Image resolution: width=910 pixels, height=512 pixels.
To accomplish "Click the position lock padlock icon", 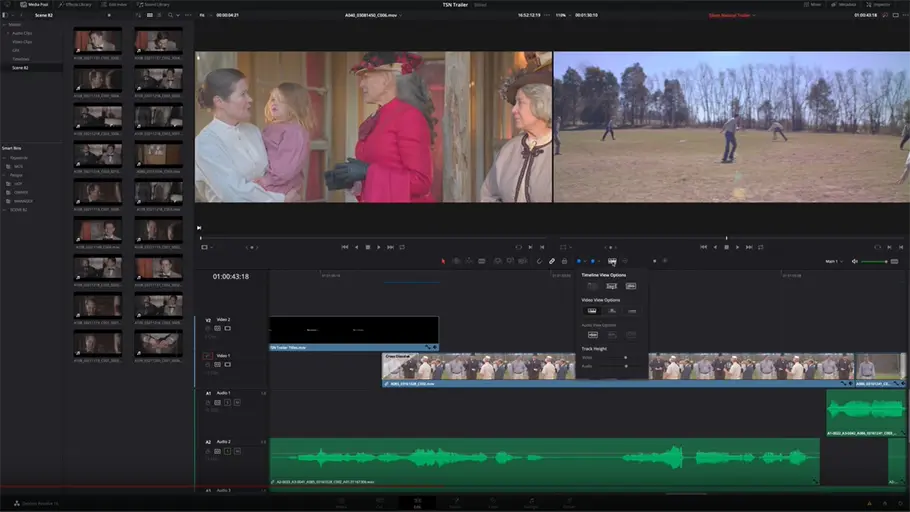I will [x=565, y=261].
